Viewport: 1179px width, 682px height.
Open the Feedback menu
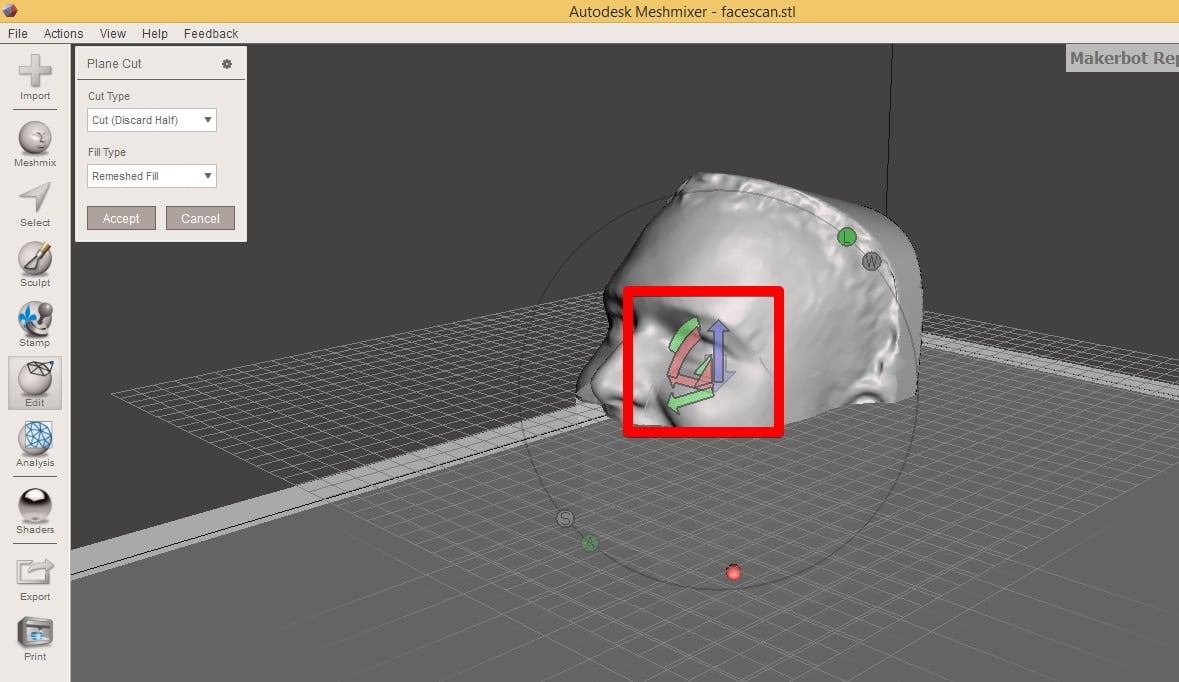pos(211,34)
